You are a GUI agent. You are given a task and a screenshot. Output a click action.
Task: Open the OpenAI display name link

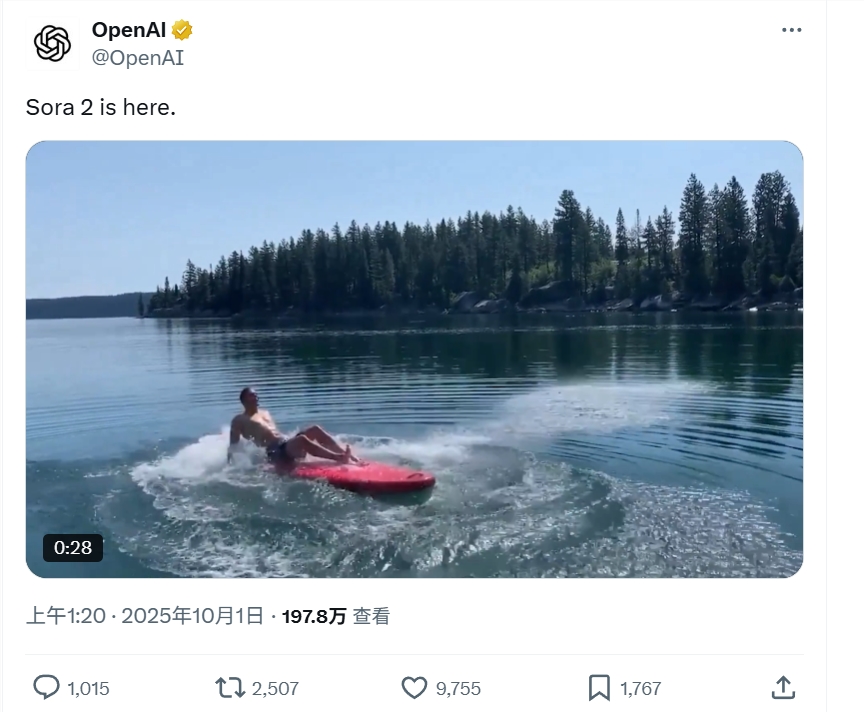[x=129, y=30]
